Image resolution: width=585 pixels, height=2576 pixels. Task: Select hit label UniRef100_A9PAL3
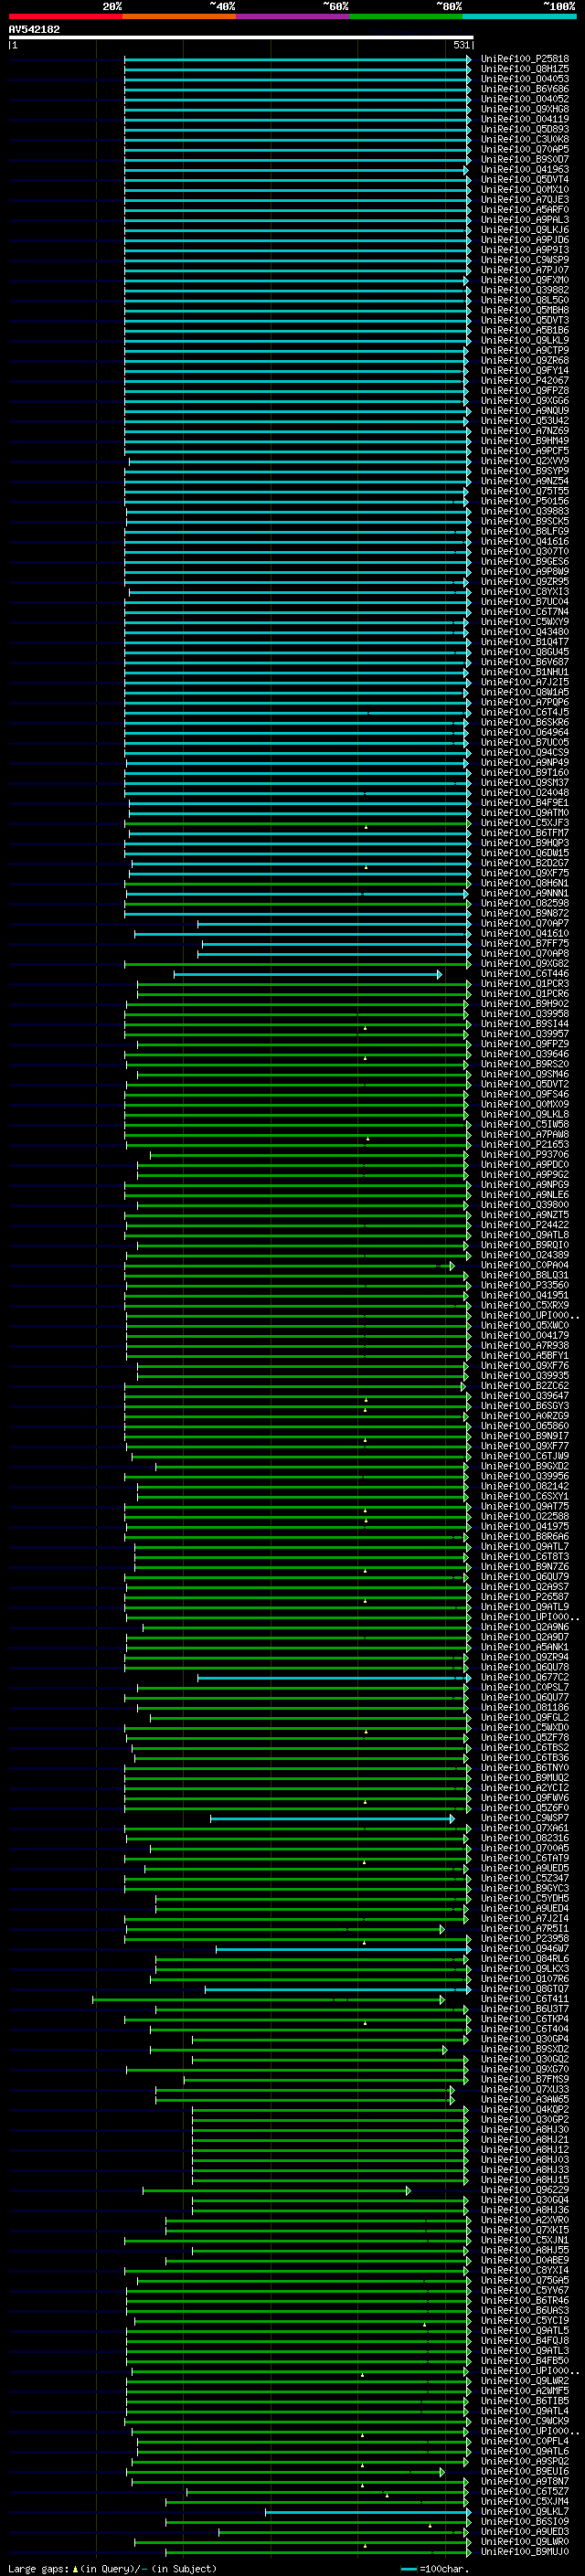(x=525, y=220)
